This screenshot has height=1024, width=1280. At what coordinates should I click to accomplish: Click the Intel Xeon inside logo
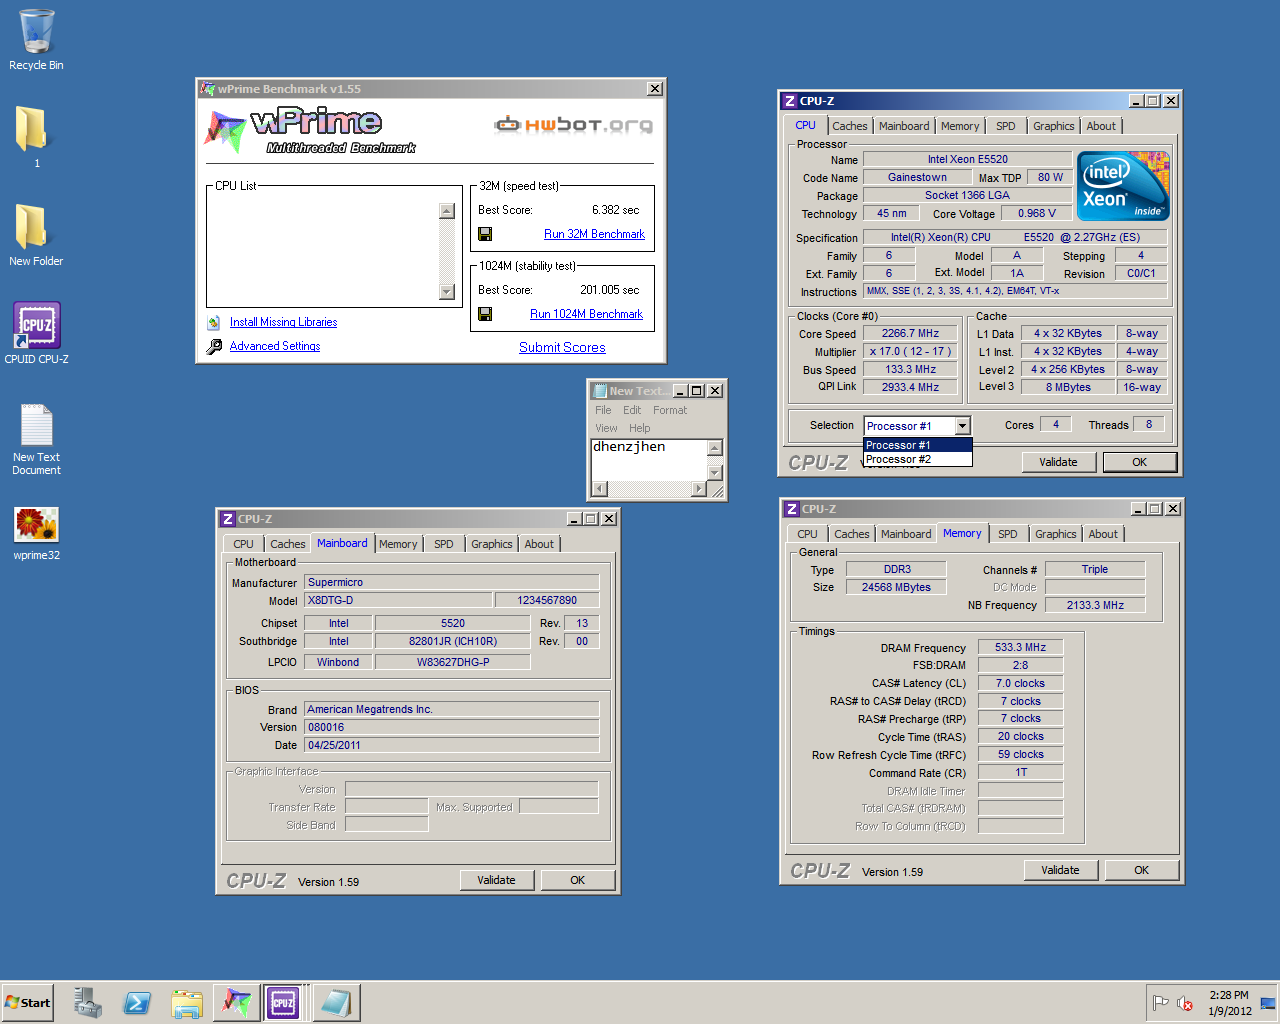1123,186
